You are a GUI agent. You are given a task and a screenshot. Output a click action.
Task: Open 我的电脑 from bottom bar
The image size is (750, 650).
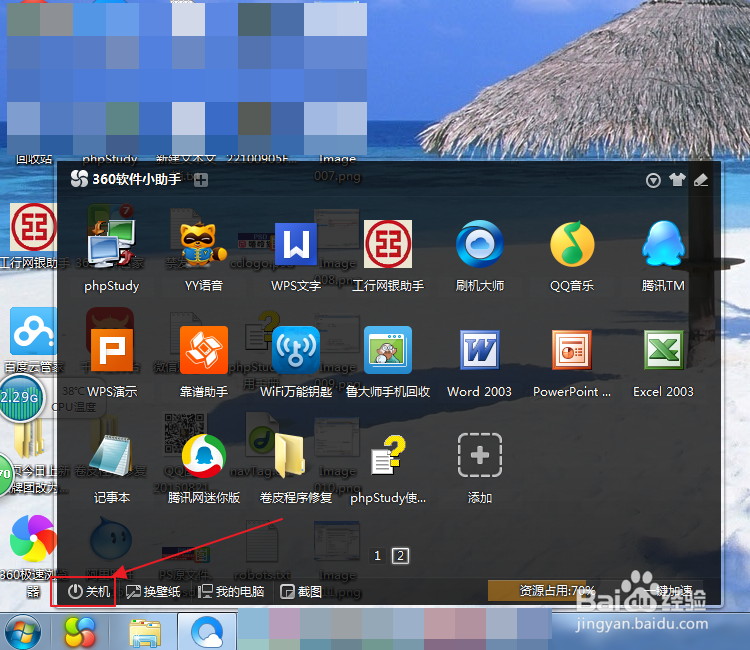coord(231,592)
